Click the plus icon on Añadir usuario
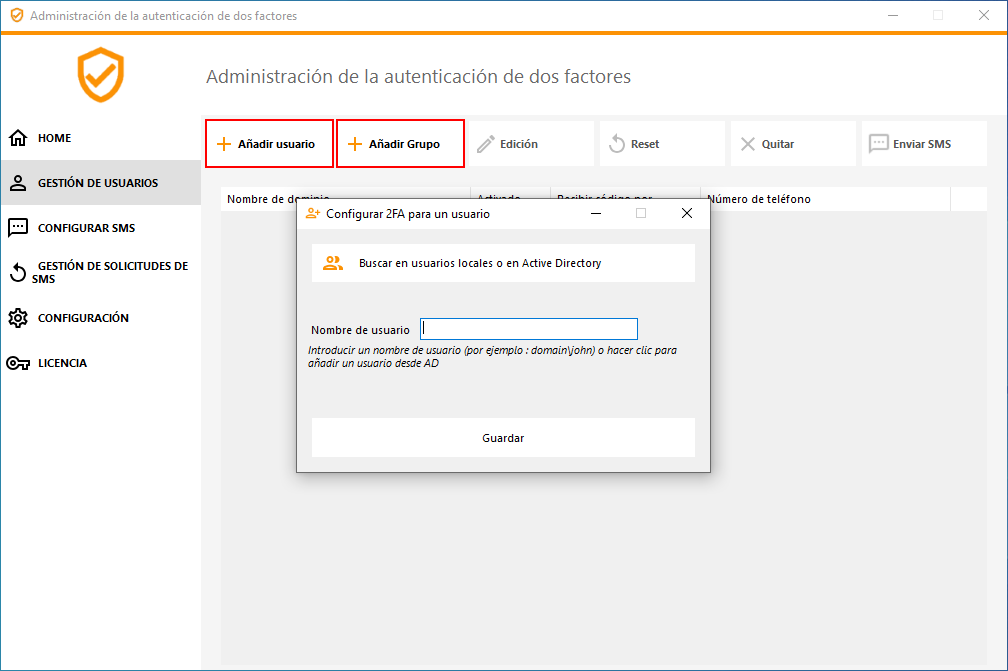 (x=225, y=143)
